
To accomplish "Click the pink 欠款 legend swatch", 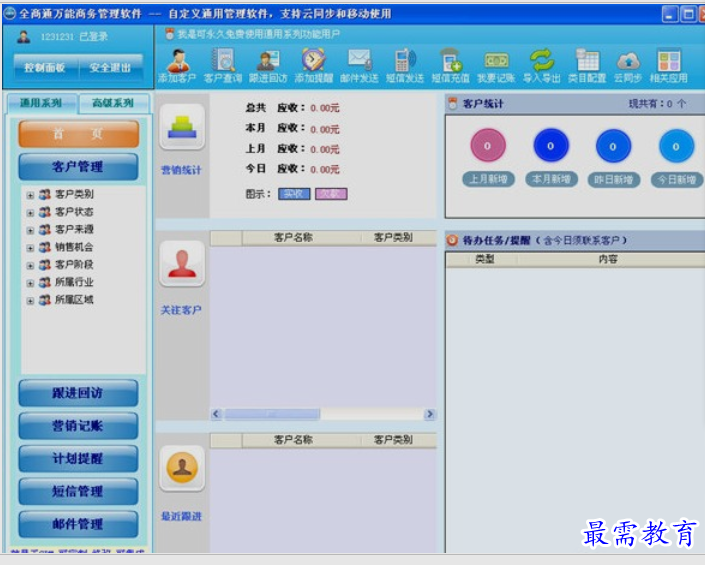I will pos(331,194).
